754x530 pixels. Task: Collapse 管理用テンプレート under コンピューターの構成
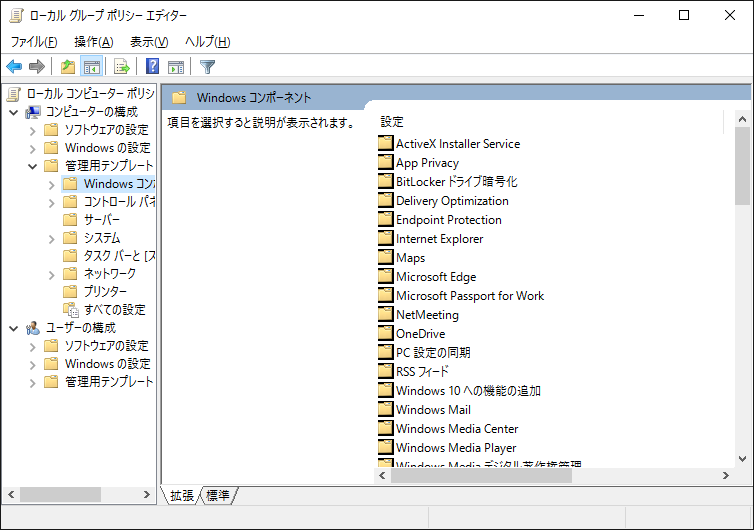33,166
